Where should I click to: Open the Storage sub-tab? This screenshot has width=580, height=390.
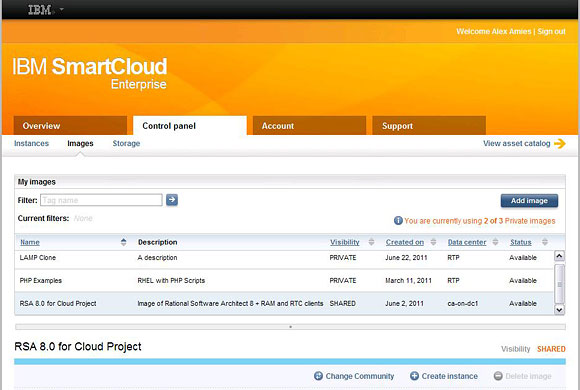126,144
